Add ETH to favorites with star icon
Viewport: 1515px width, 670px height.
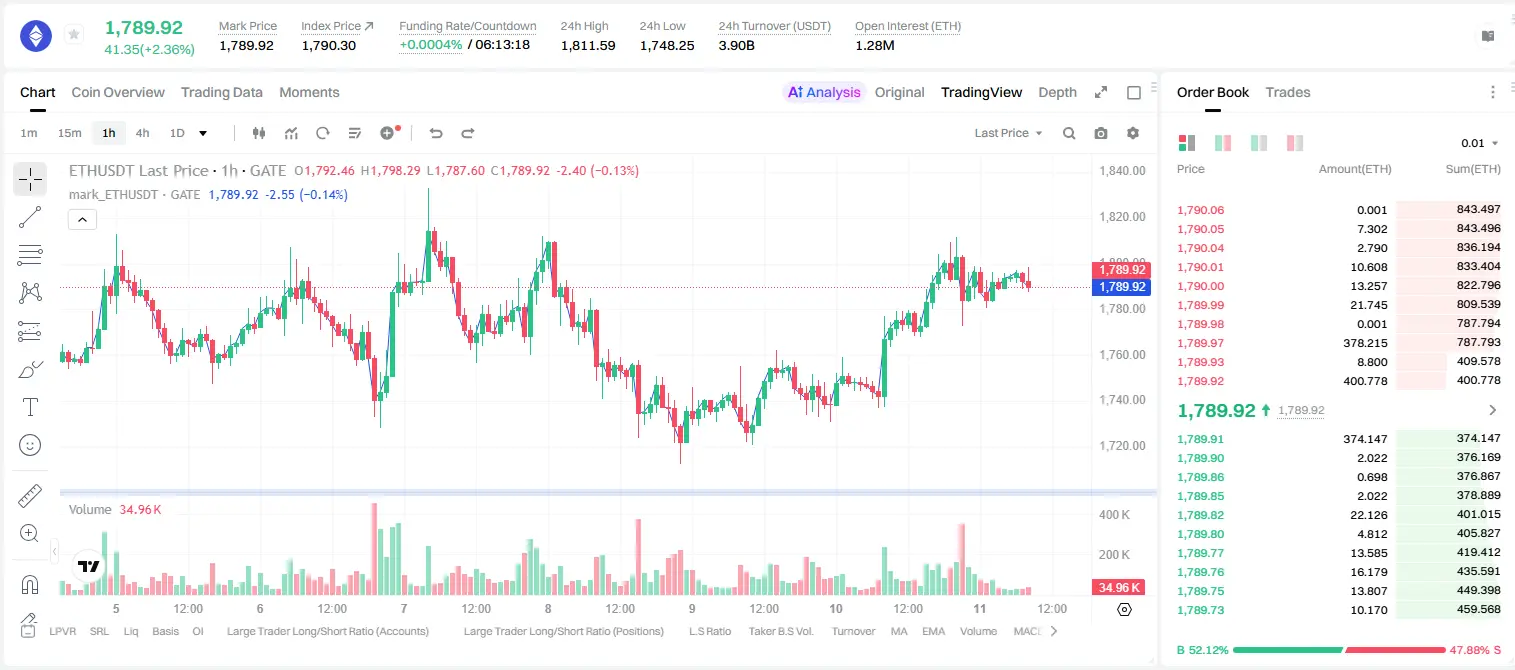click(74, 35)
